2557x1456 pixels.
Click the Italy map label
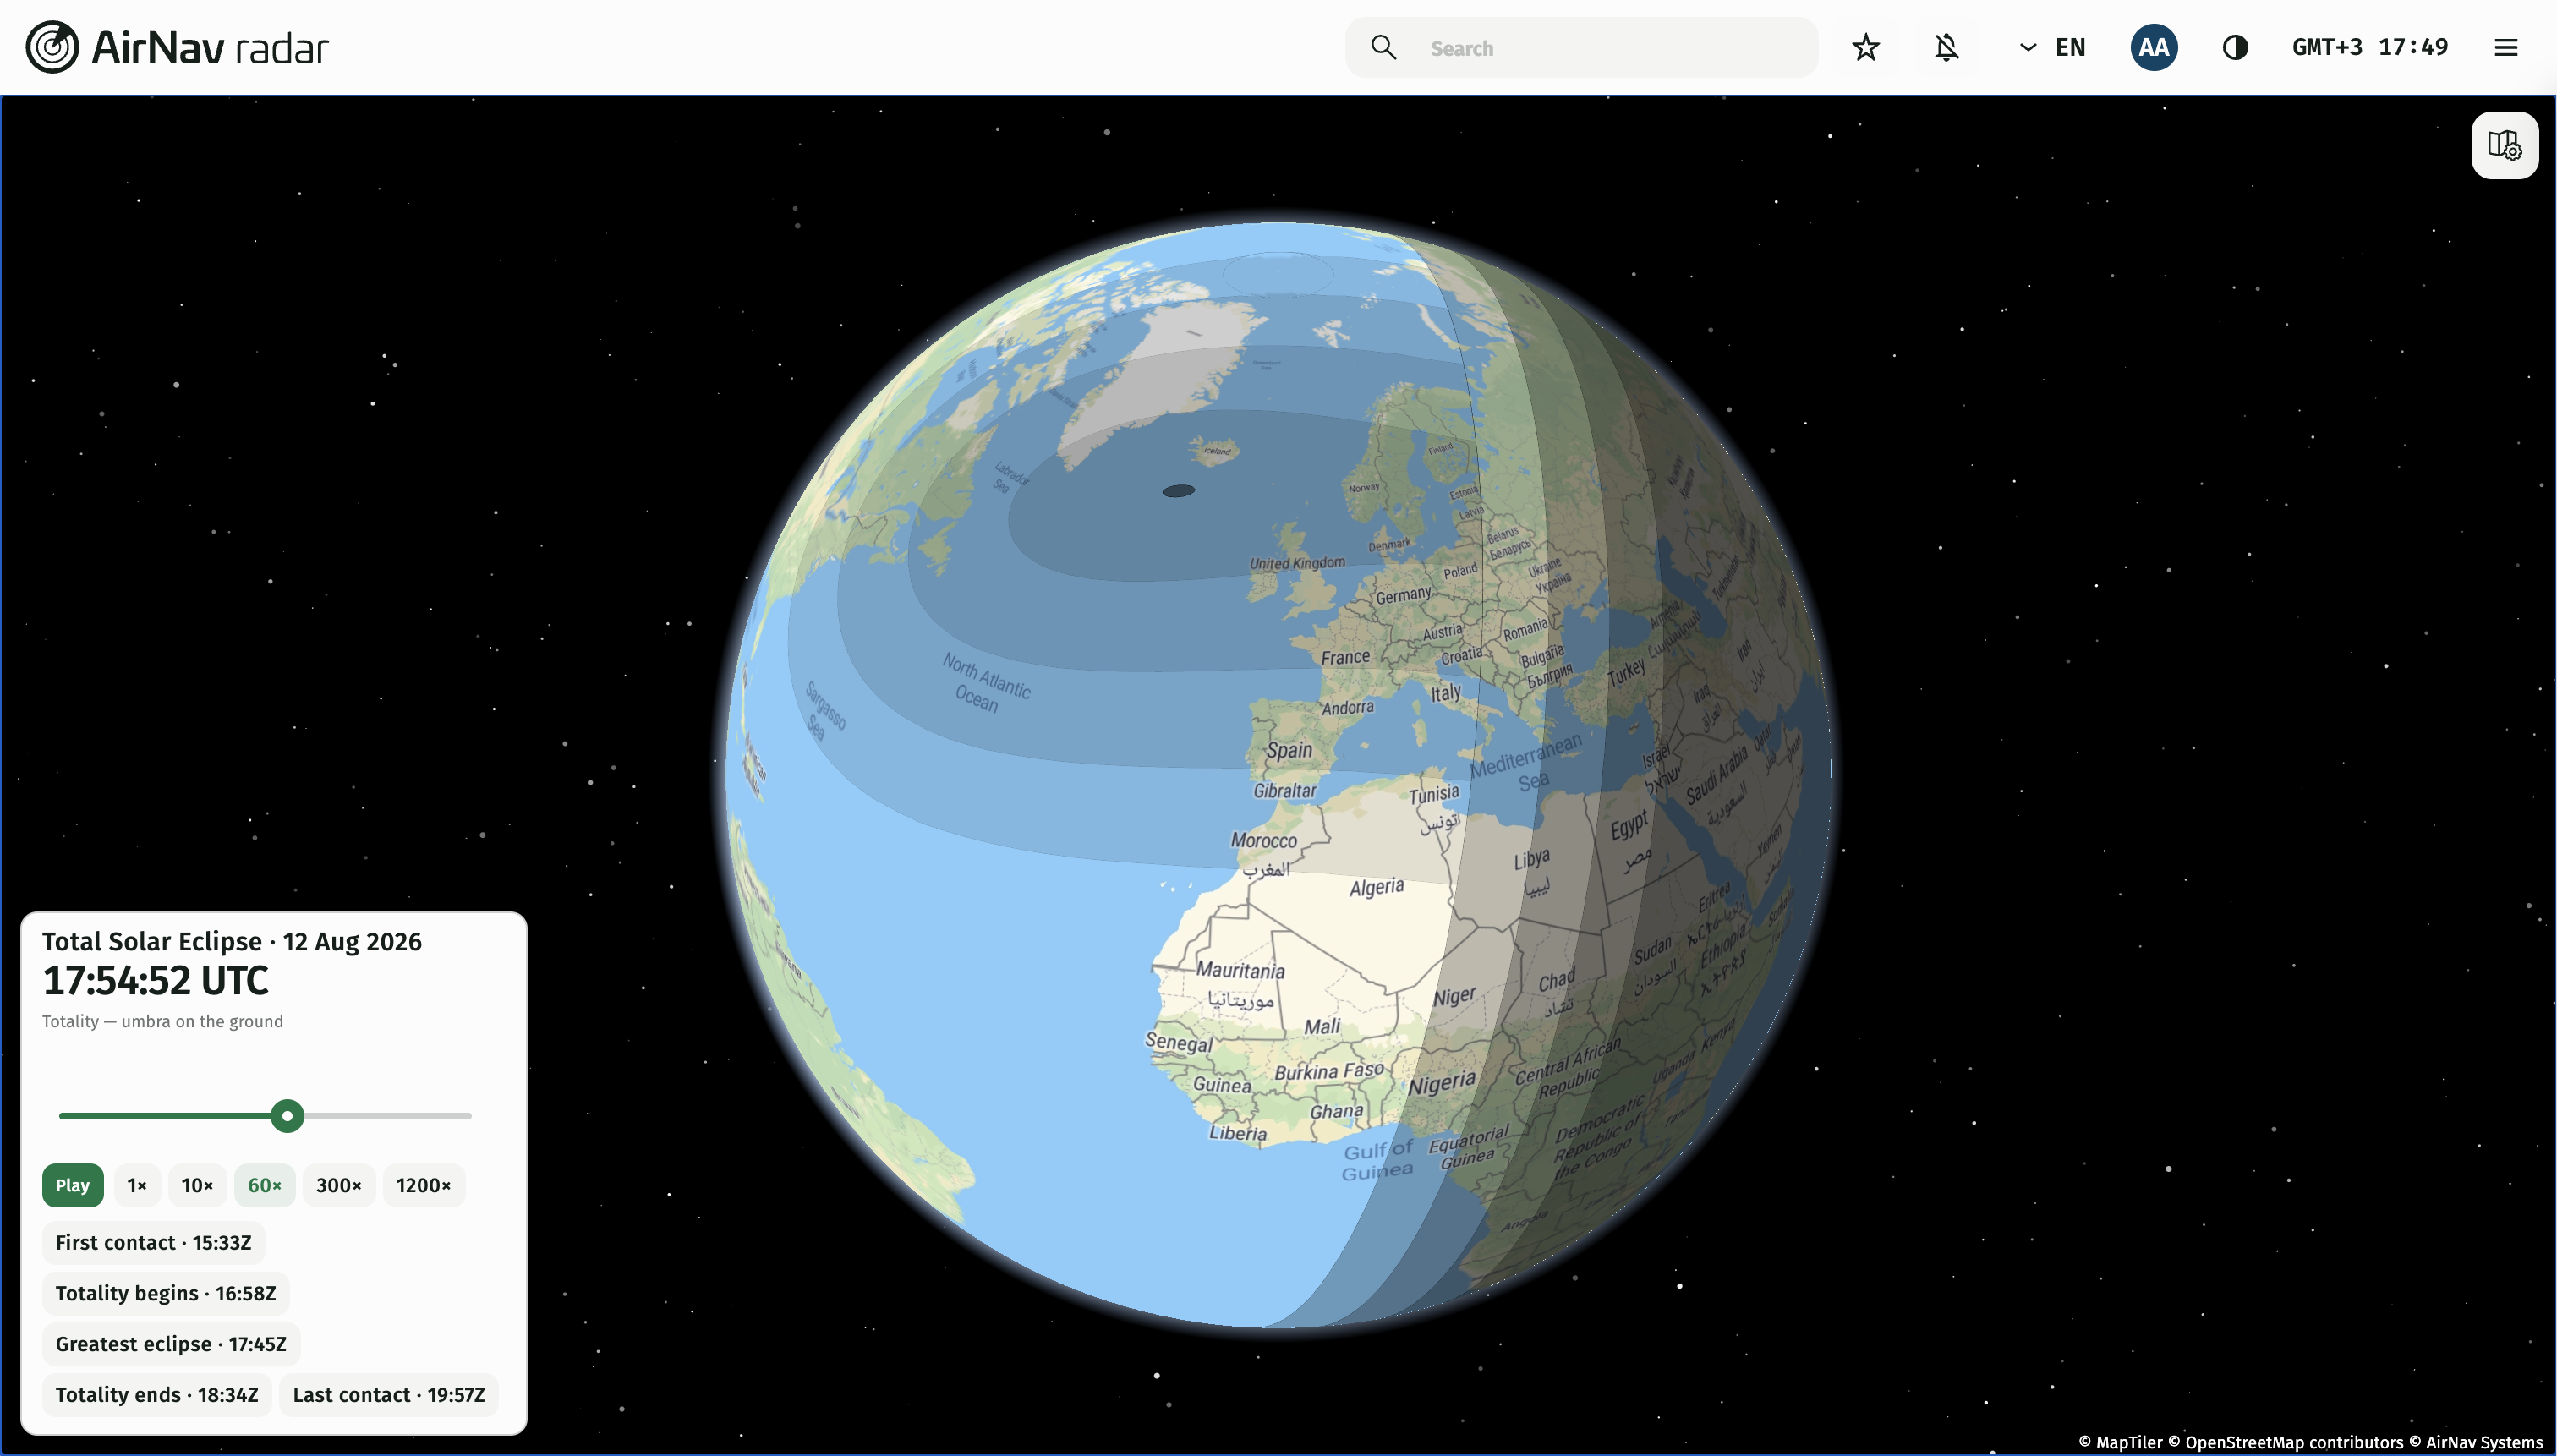click(1446, 692)
